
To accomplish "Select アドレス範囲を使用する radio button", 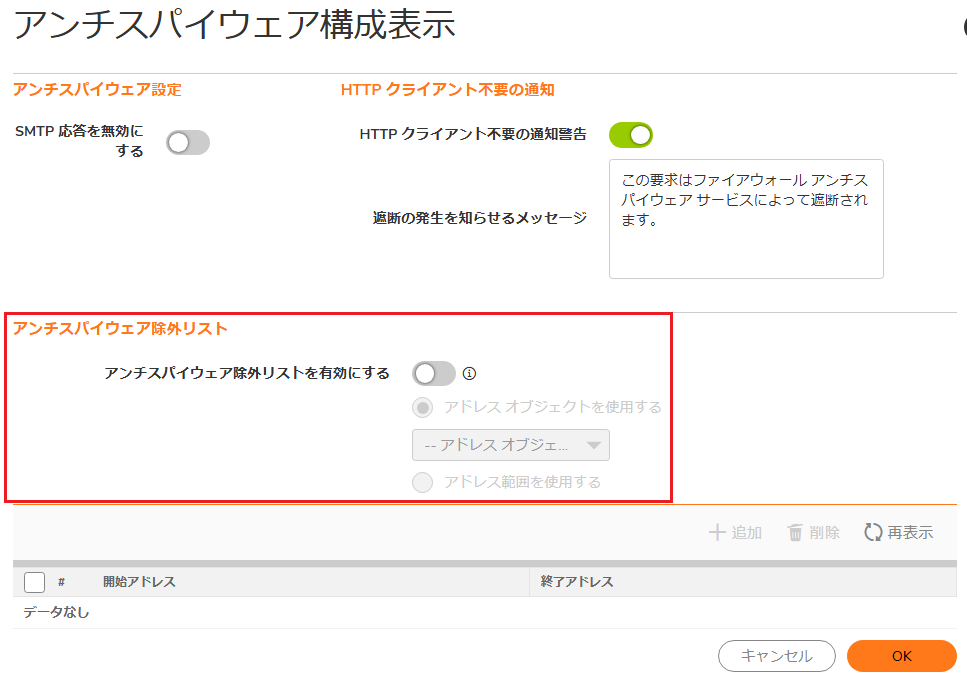I will [422, 482].
